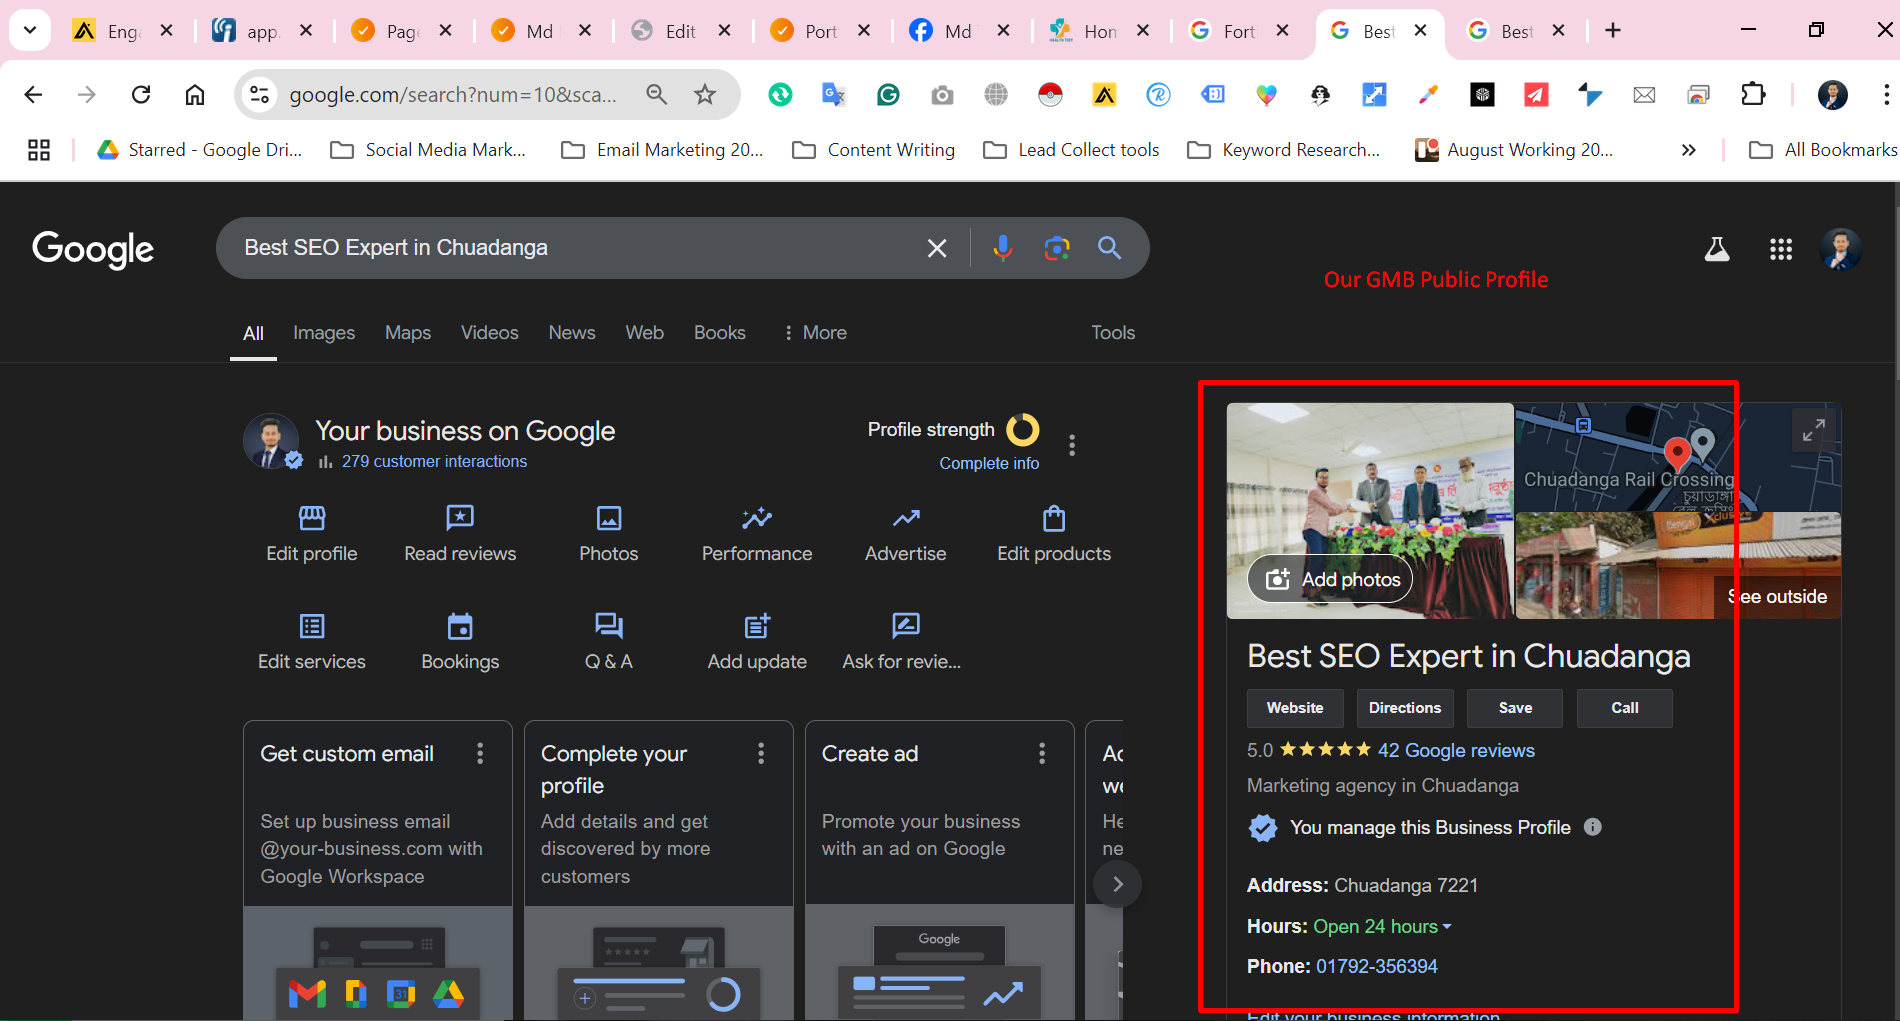Switch to News results tab
This screenshot has height=1021, width=1900.
tap(572, 333)
